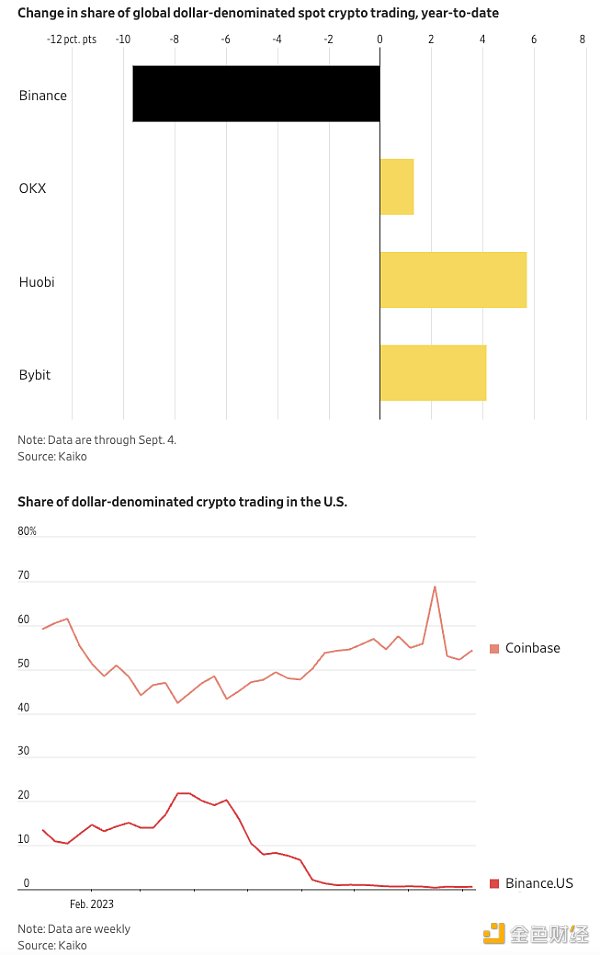Screen dimensions: 600x955
Task: Click the Huobi row label
Action: pos(36,281)
